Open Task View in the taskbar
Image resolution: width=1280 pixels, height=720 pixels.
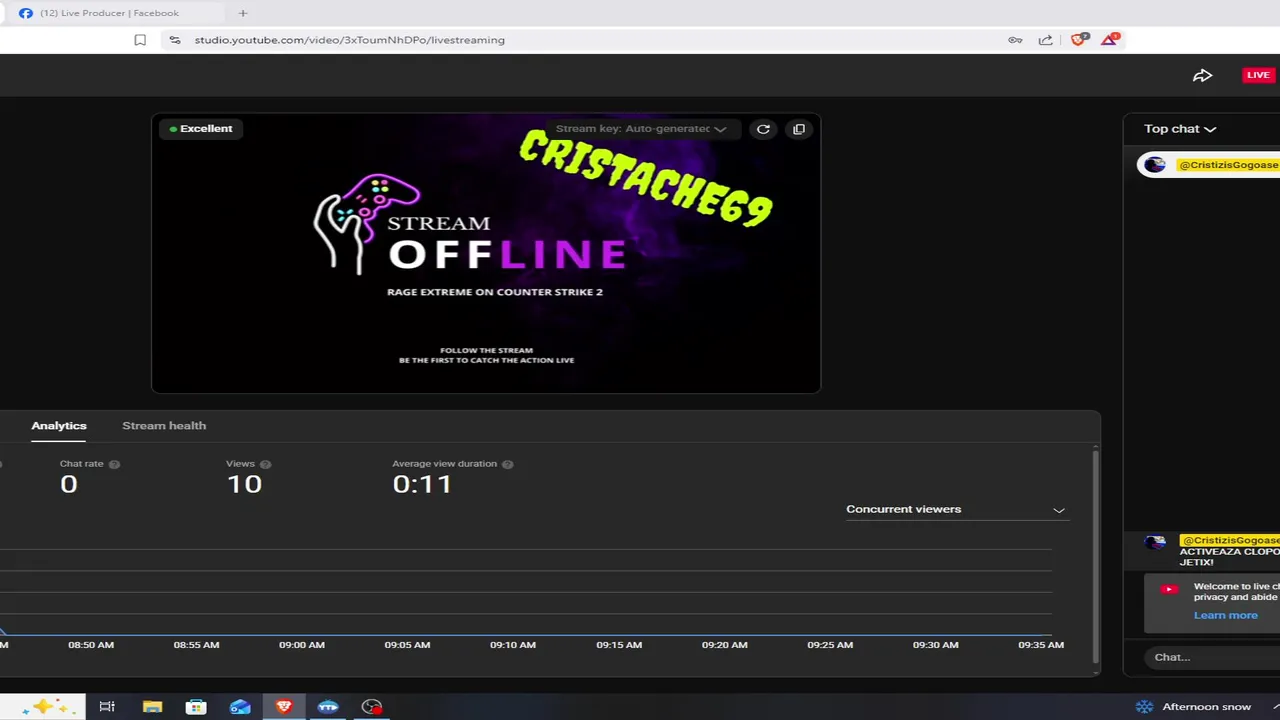[x=107, y=707]
